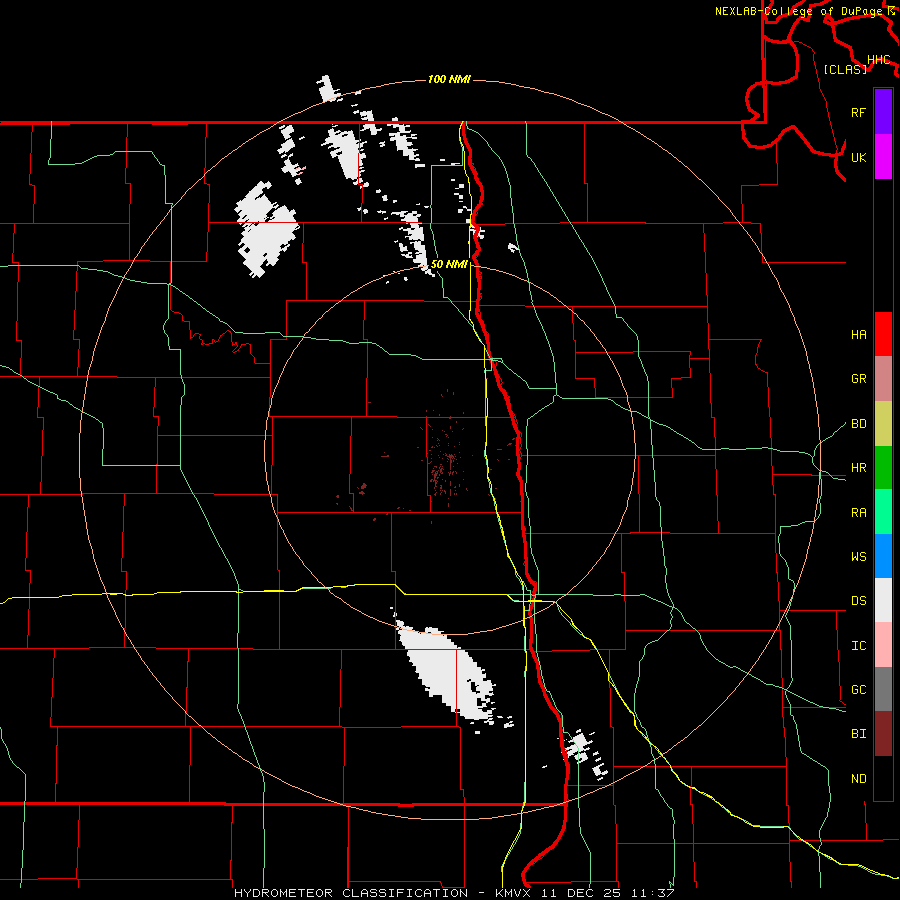Select the light pink IC legend swatch

pos(883,645)
